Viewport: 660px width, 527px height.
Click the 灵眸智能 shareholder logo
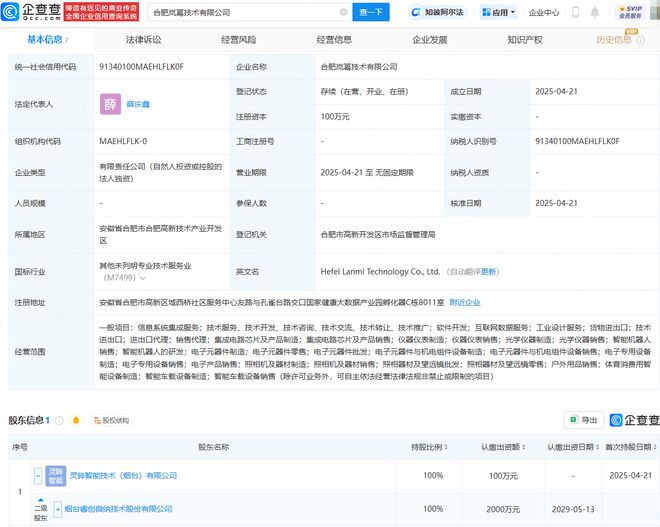tap(56, 476)
